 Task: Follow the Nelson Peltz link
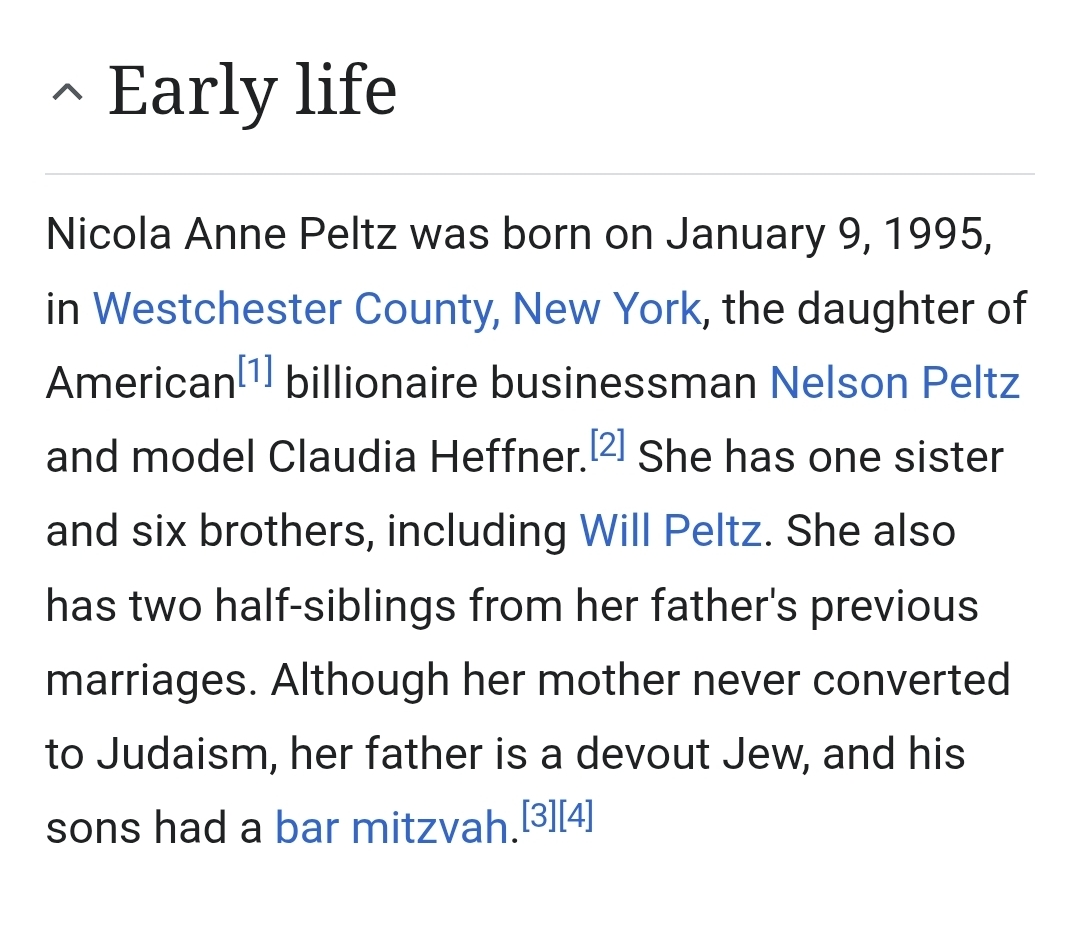(894, 383)
